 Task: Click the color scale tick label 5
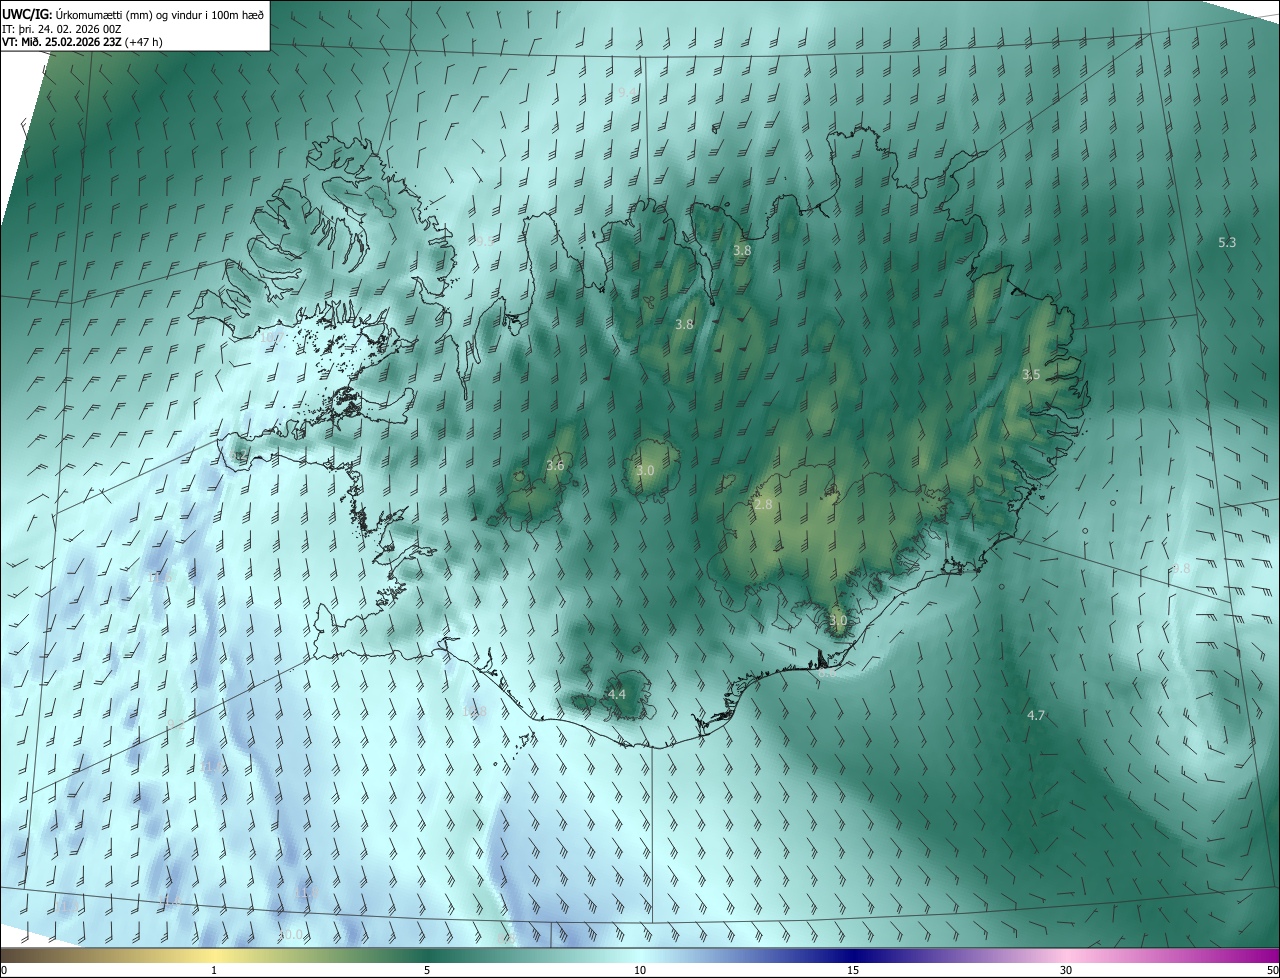pos(427,971)
